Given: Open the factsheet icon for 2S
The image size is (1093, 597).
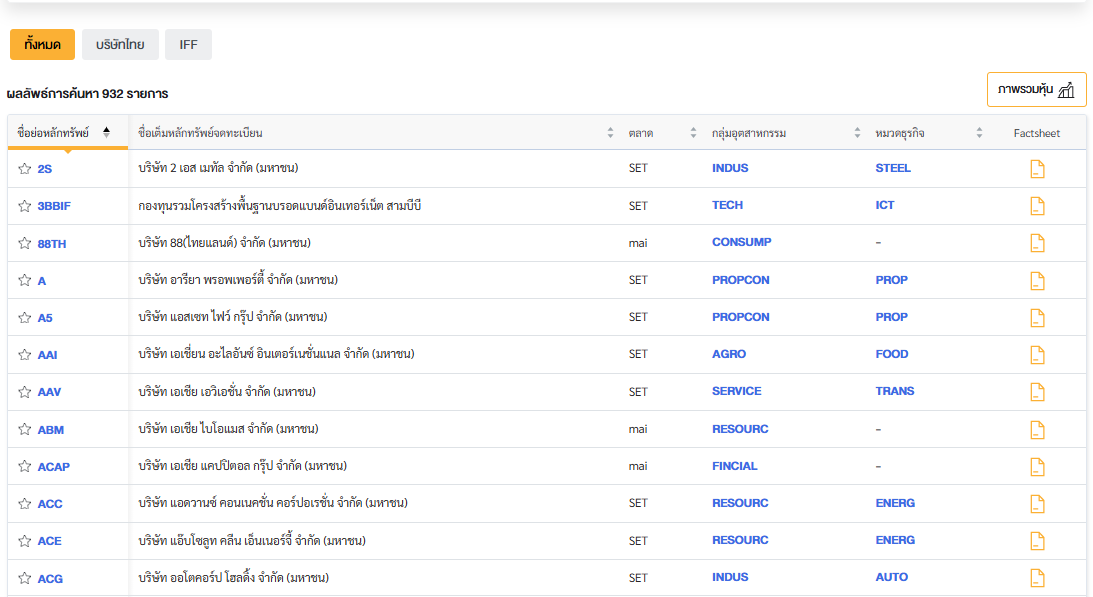Looking at the screenshot, I should (1037, 169).
